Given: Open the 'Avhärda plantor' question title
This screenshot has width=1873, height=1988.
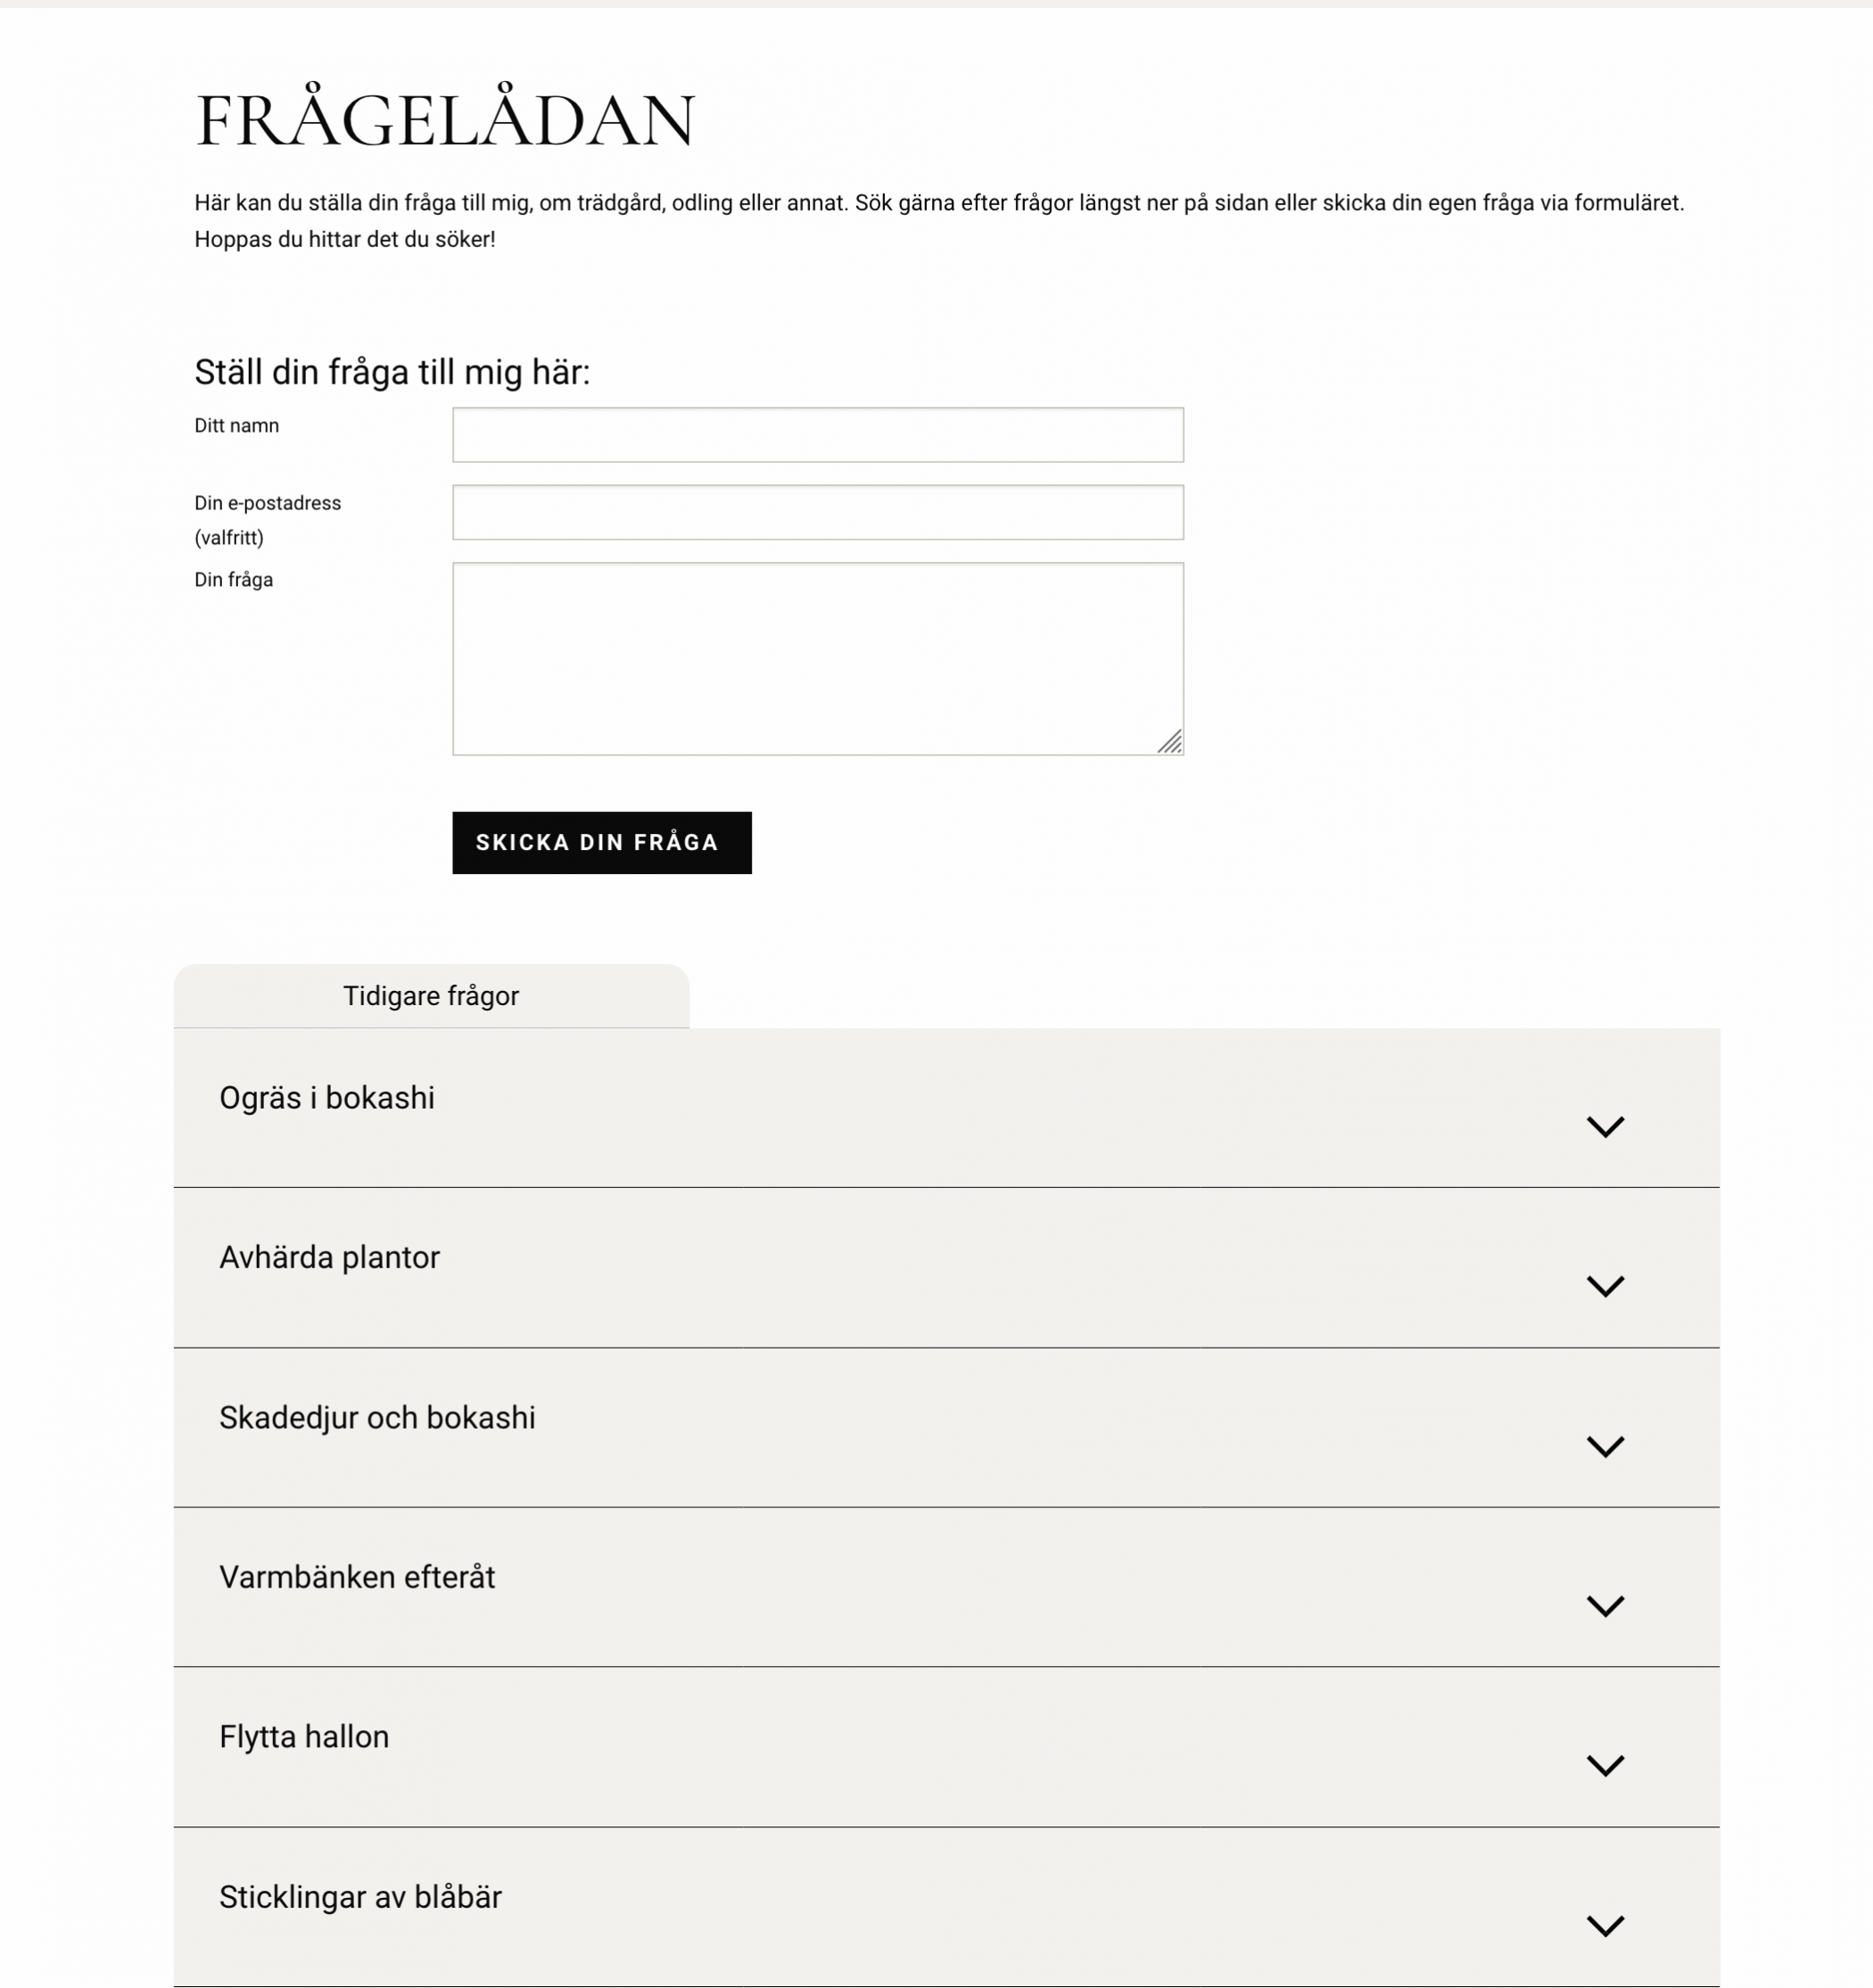Looking at the screenshot, I should [329, 1257].
